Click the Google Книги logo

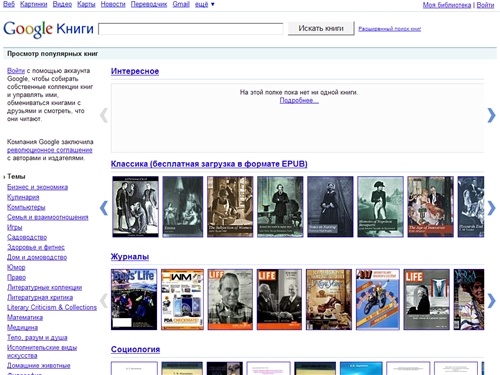48,29
